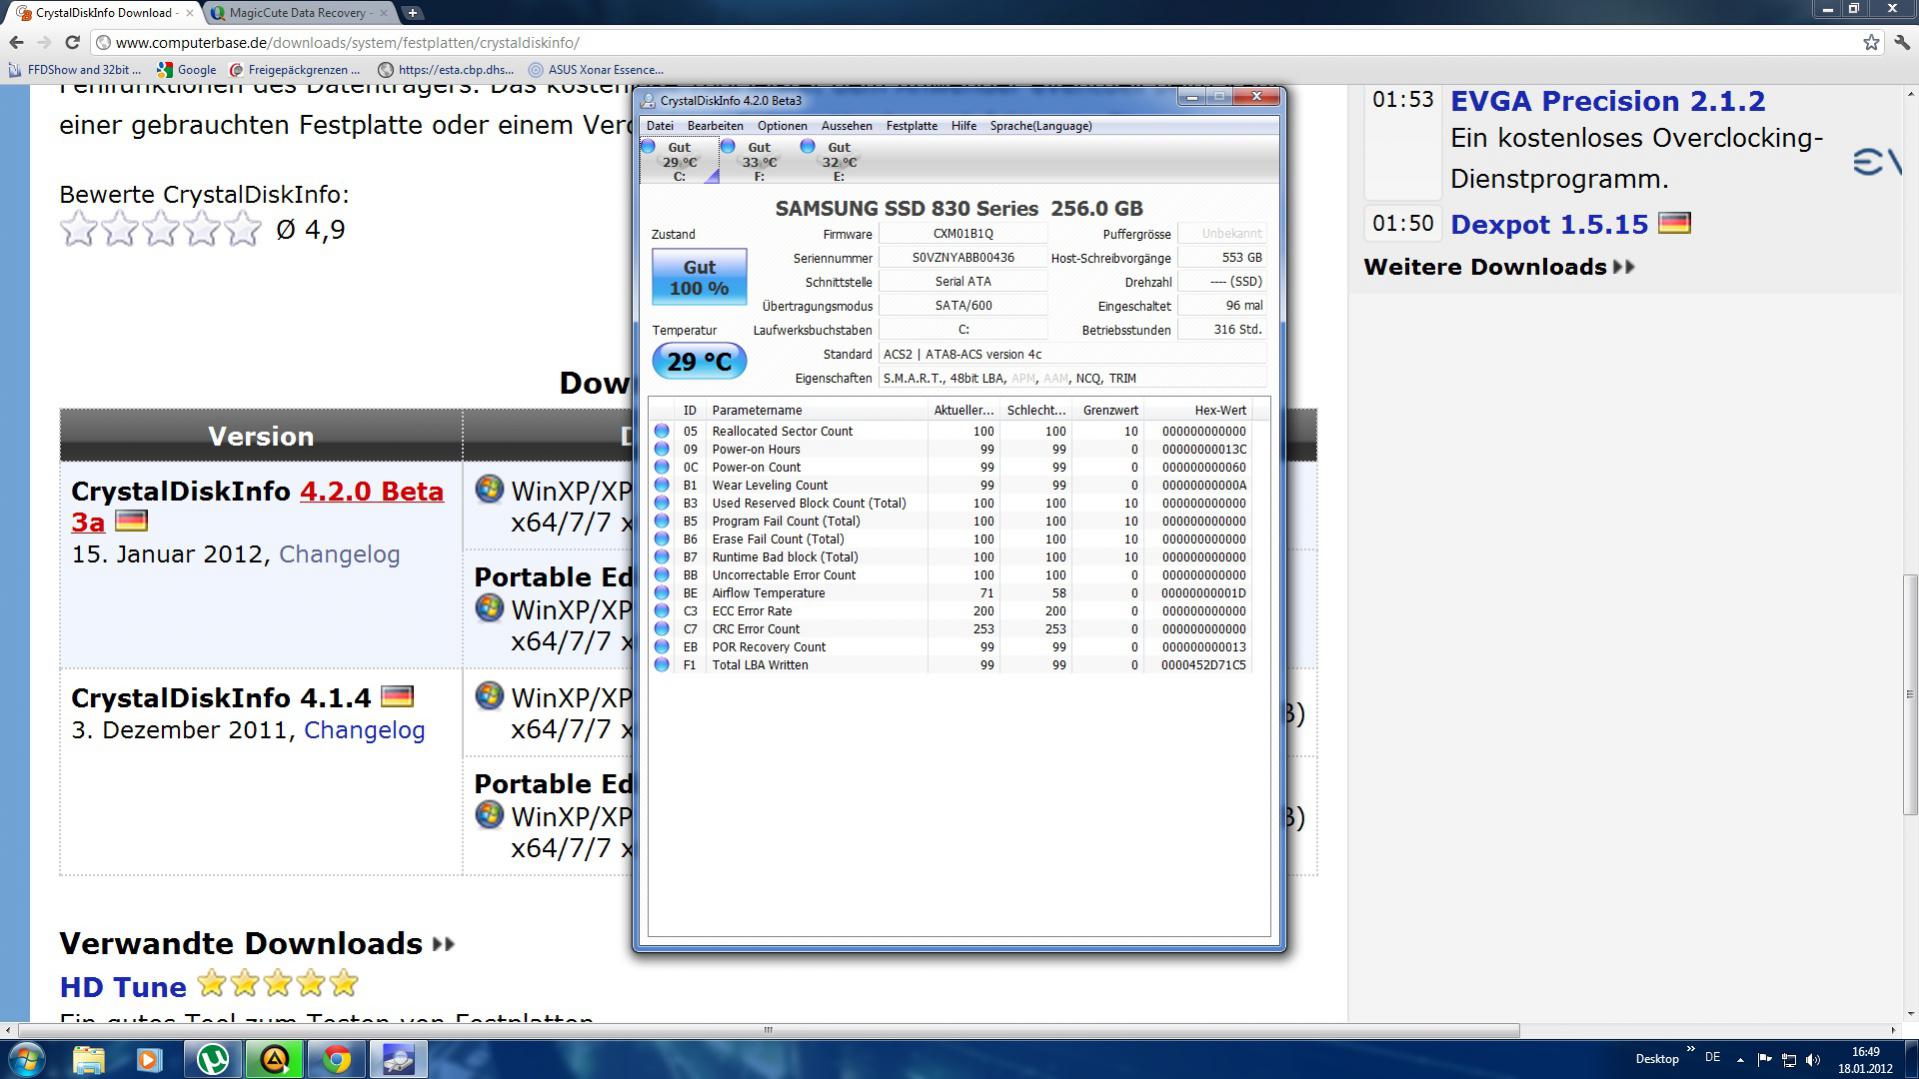Open Freigepäckgrenzen bookmark
This screenshot has width=1919, height=1079.
tap(295, 70)
